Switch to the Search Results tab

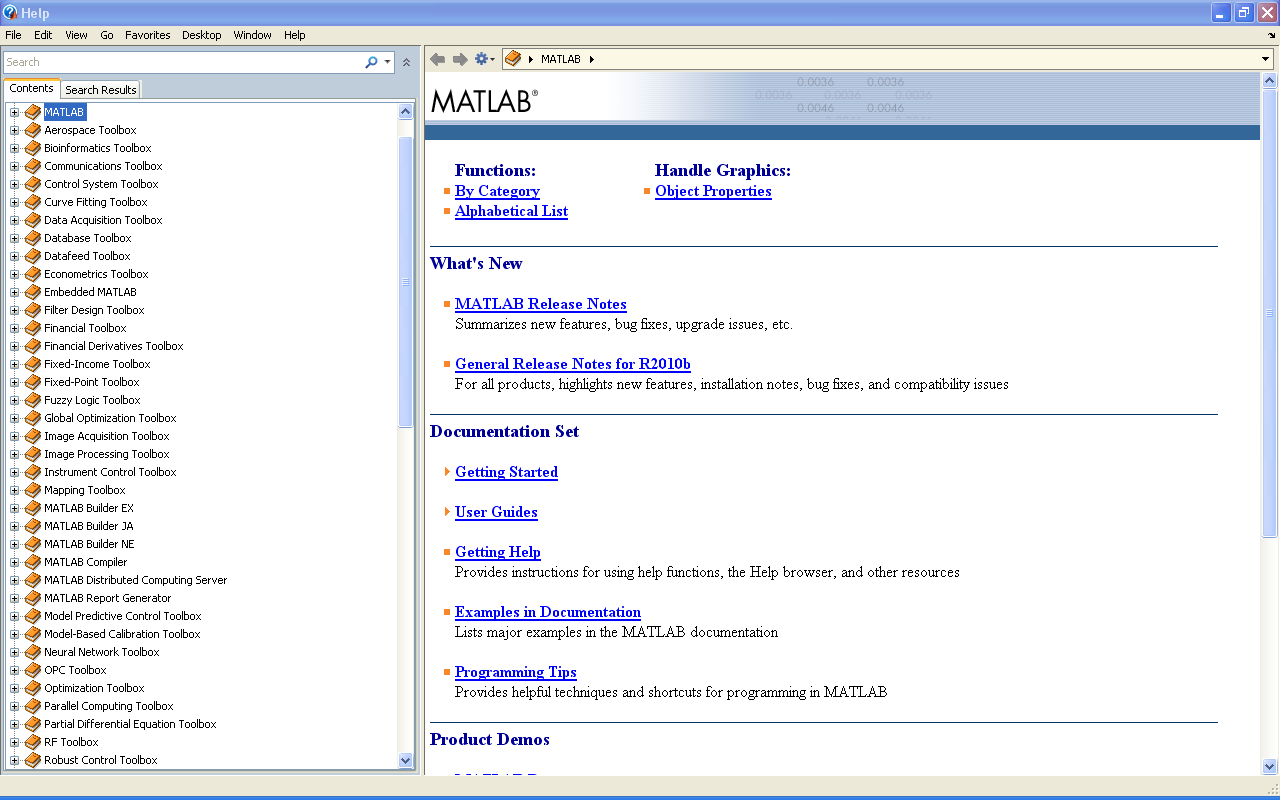coord(101,90)
